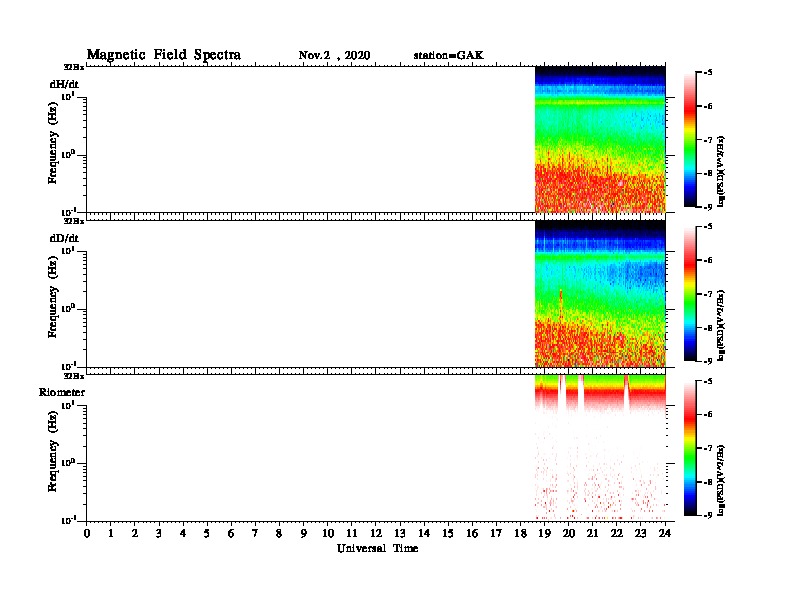Click the dD/dt panel color bar

(690, 294)
